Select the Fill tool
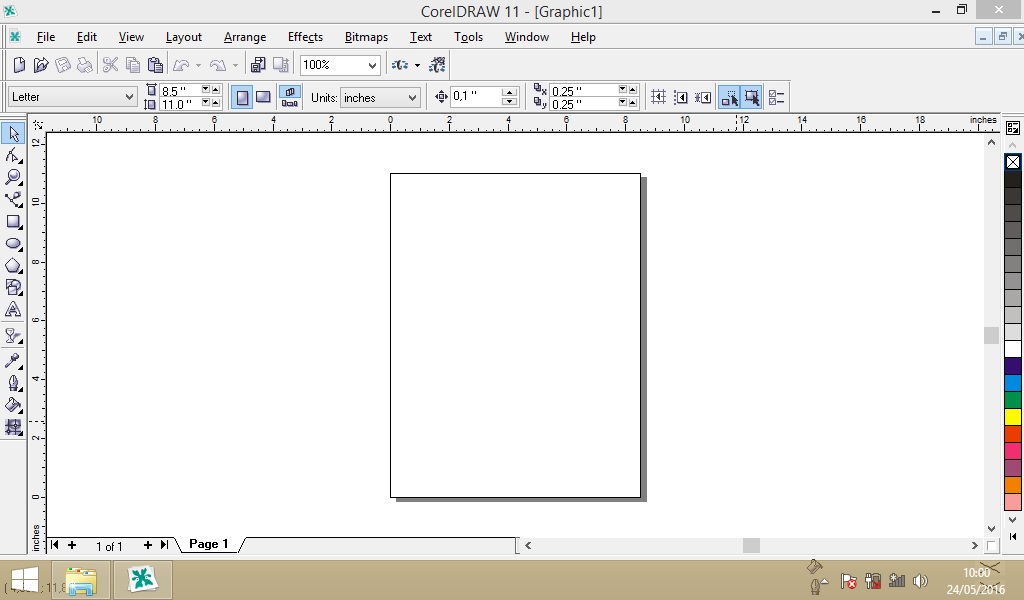 coord(13,405)
